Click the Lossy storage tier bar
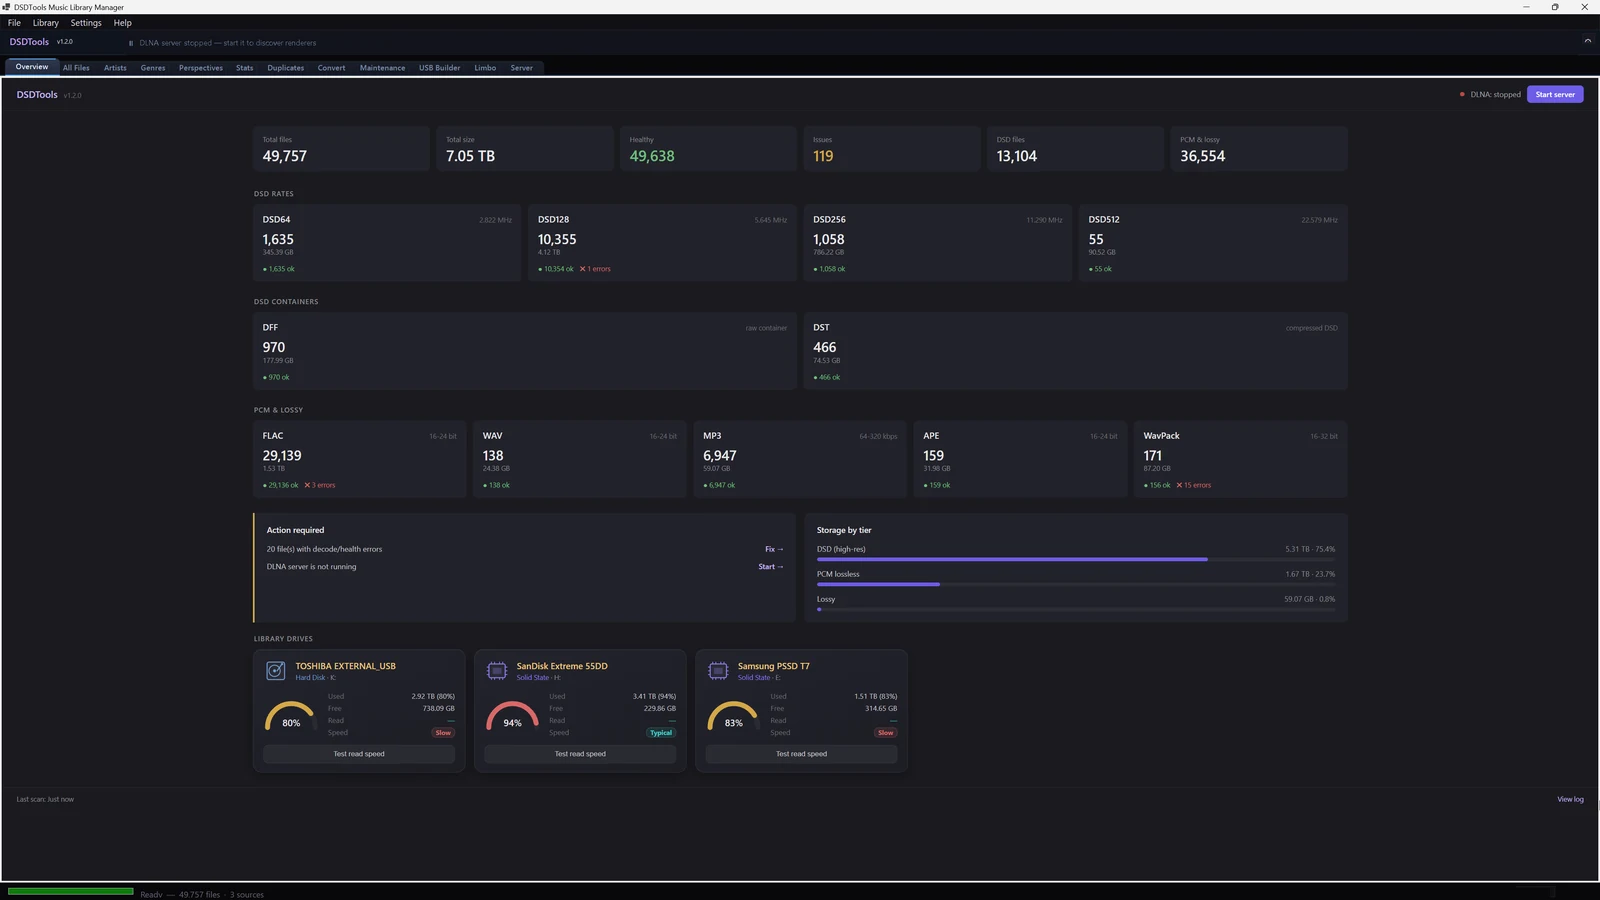 (x=1076, y=609)
